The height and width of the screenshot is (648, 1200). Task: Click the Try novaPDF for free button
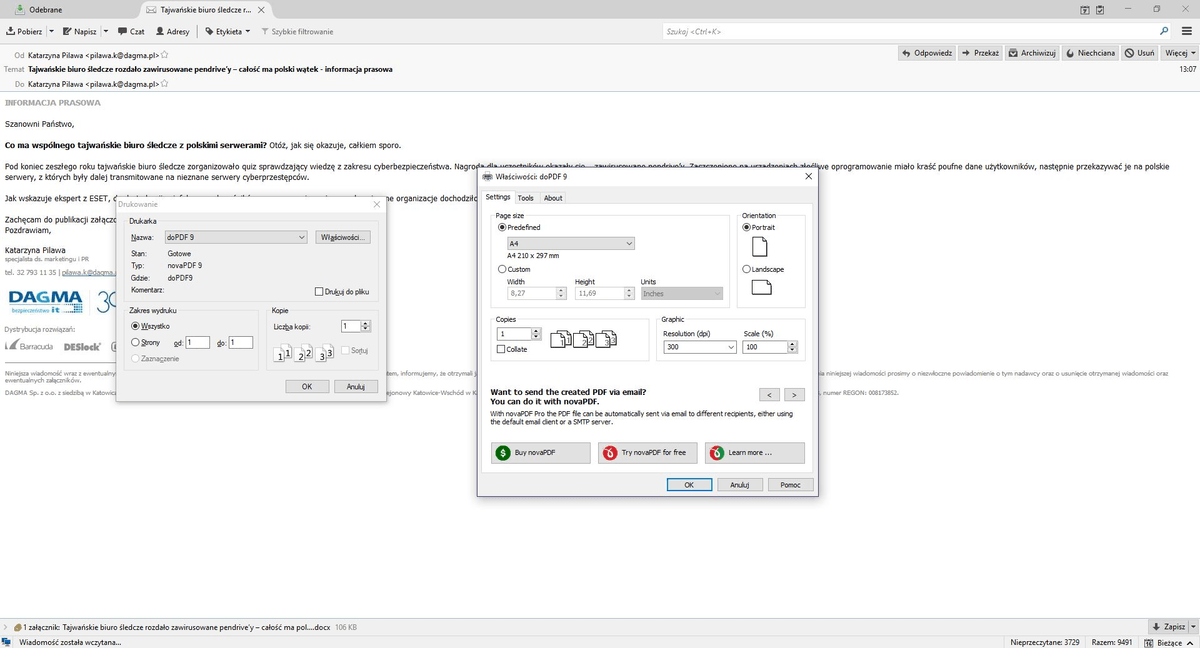click(x=648, y=453)
